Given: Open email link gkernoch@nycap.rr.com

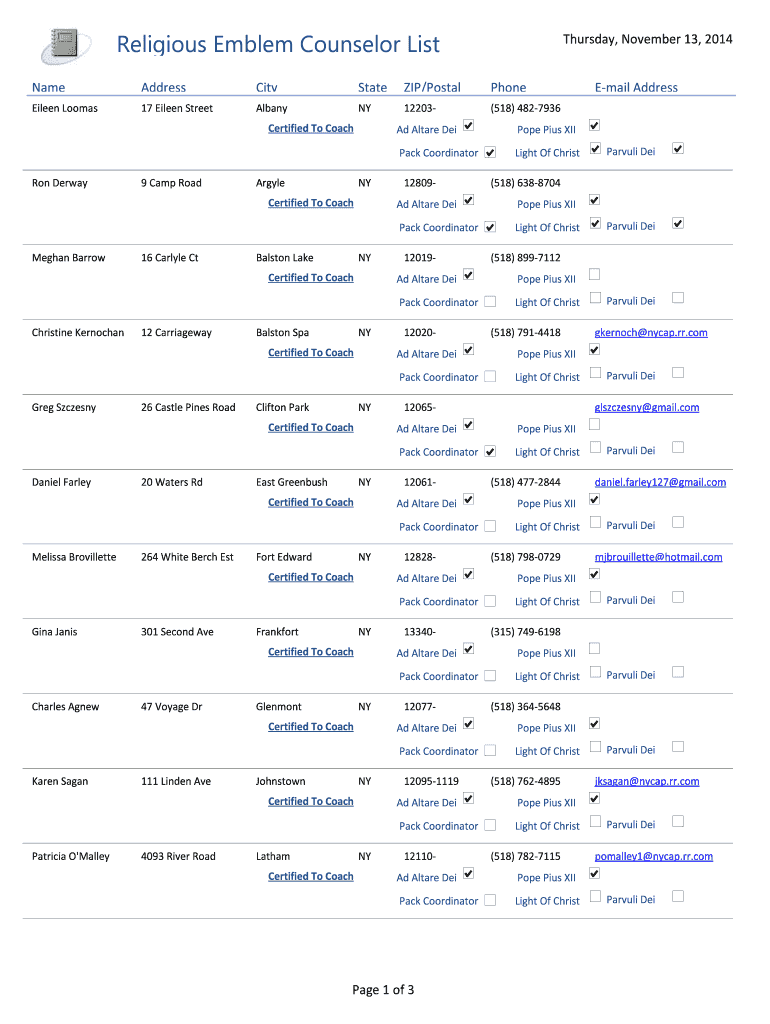Looking at the screenshot, I should (x=651, y=333).
